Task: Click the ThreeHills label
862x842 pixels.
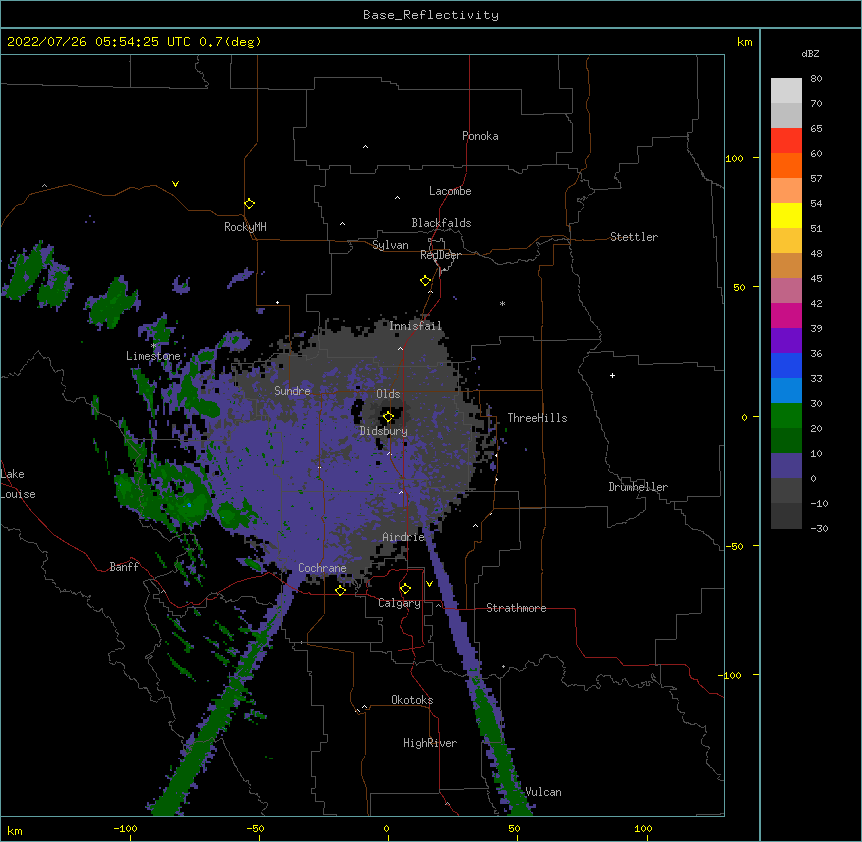Action: 537,418
